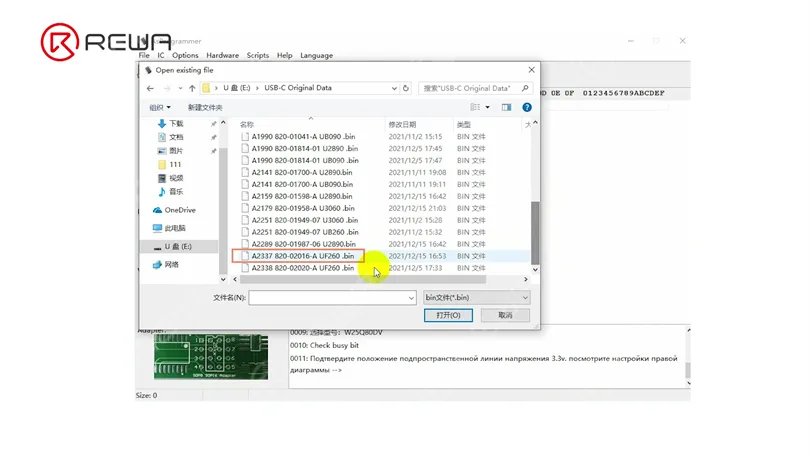The height and width of the screenshot is (455, 810).
Task: Open the view options dropdown arrow
Action: click(487, 107)
